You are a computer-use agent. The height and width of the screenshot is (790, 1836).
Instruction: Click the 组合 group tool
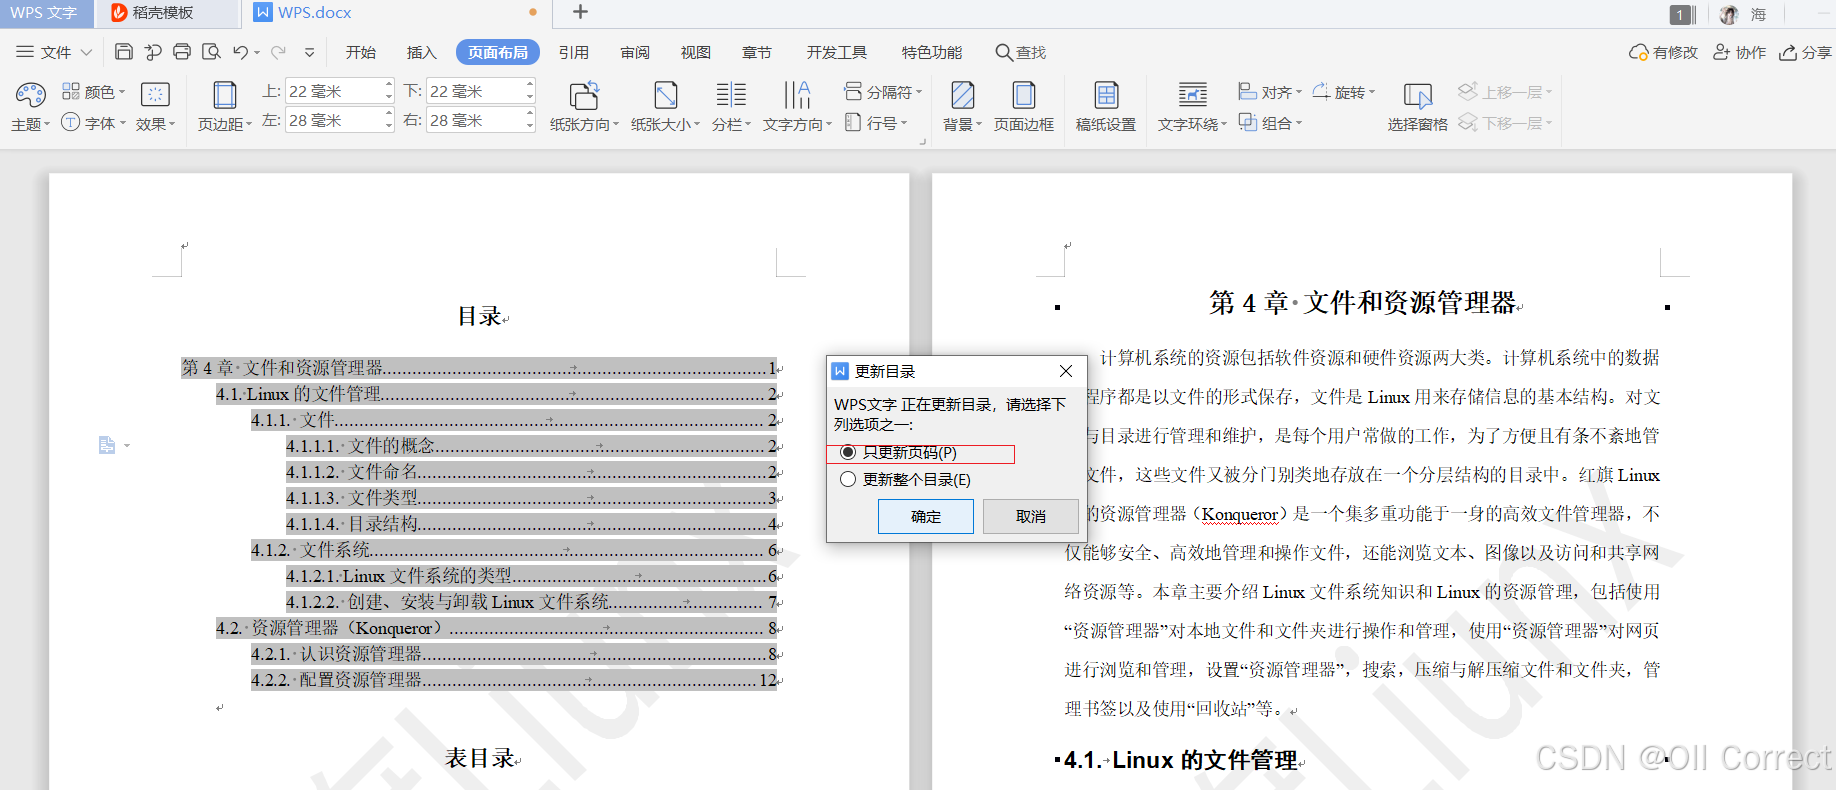[1270, 122]
